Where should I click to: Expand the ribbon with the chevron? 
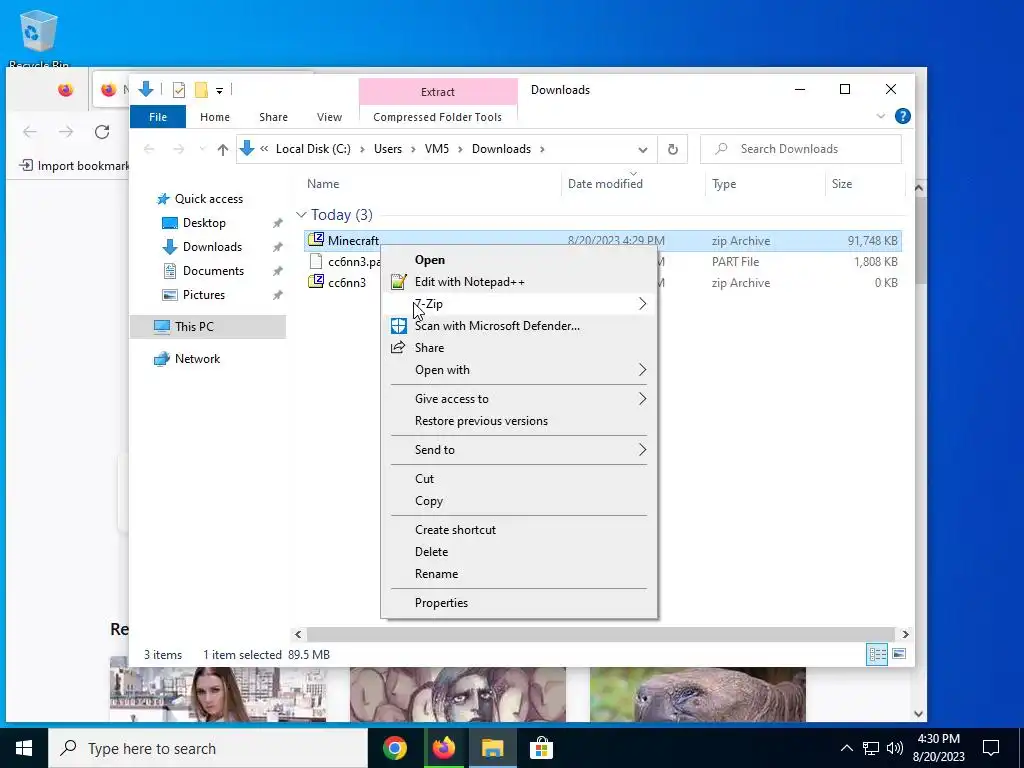pos(880,116)
